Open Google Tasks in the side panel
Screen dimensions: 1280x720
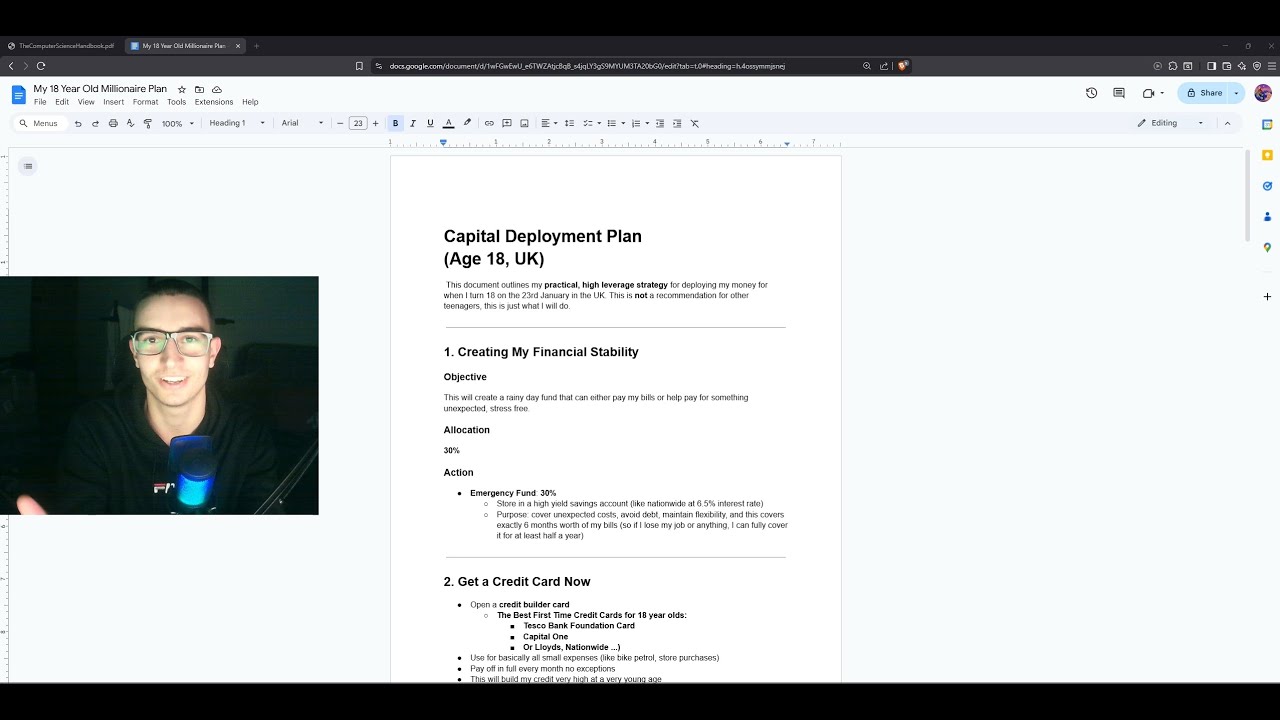pyautogui.click(x=1267, y=186)
